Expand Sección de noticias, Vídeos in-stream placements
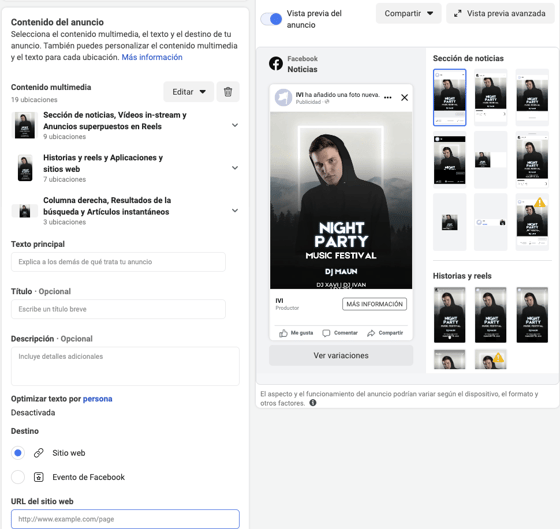Image resolution: width=560 pixels, height=529 pixels. point(235,125)
